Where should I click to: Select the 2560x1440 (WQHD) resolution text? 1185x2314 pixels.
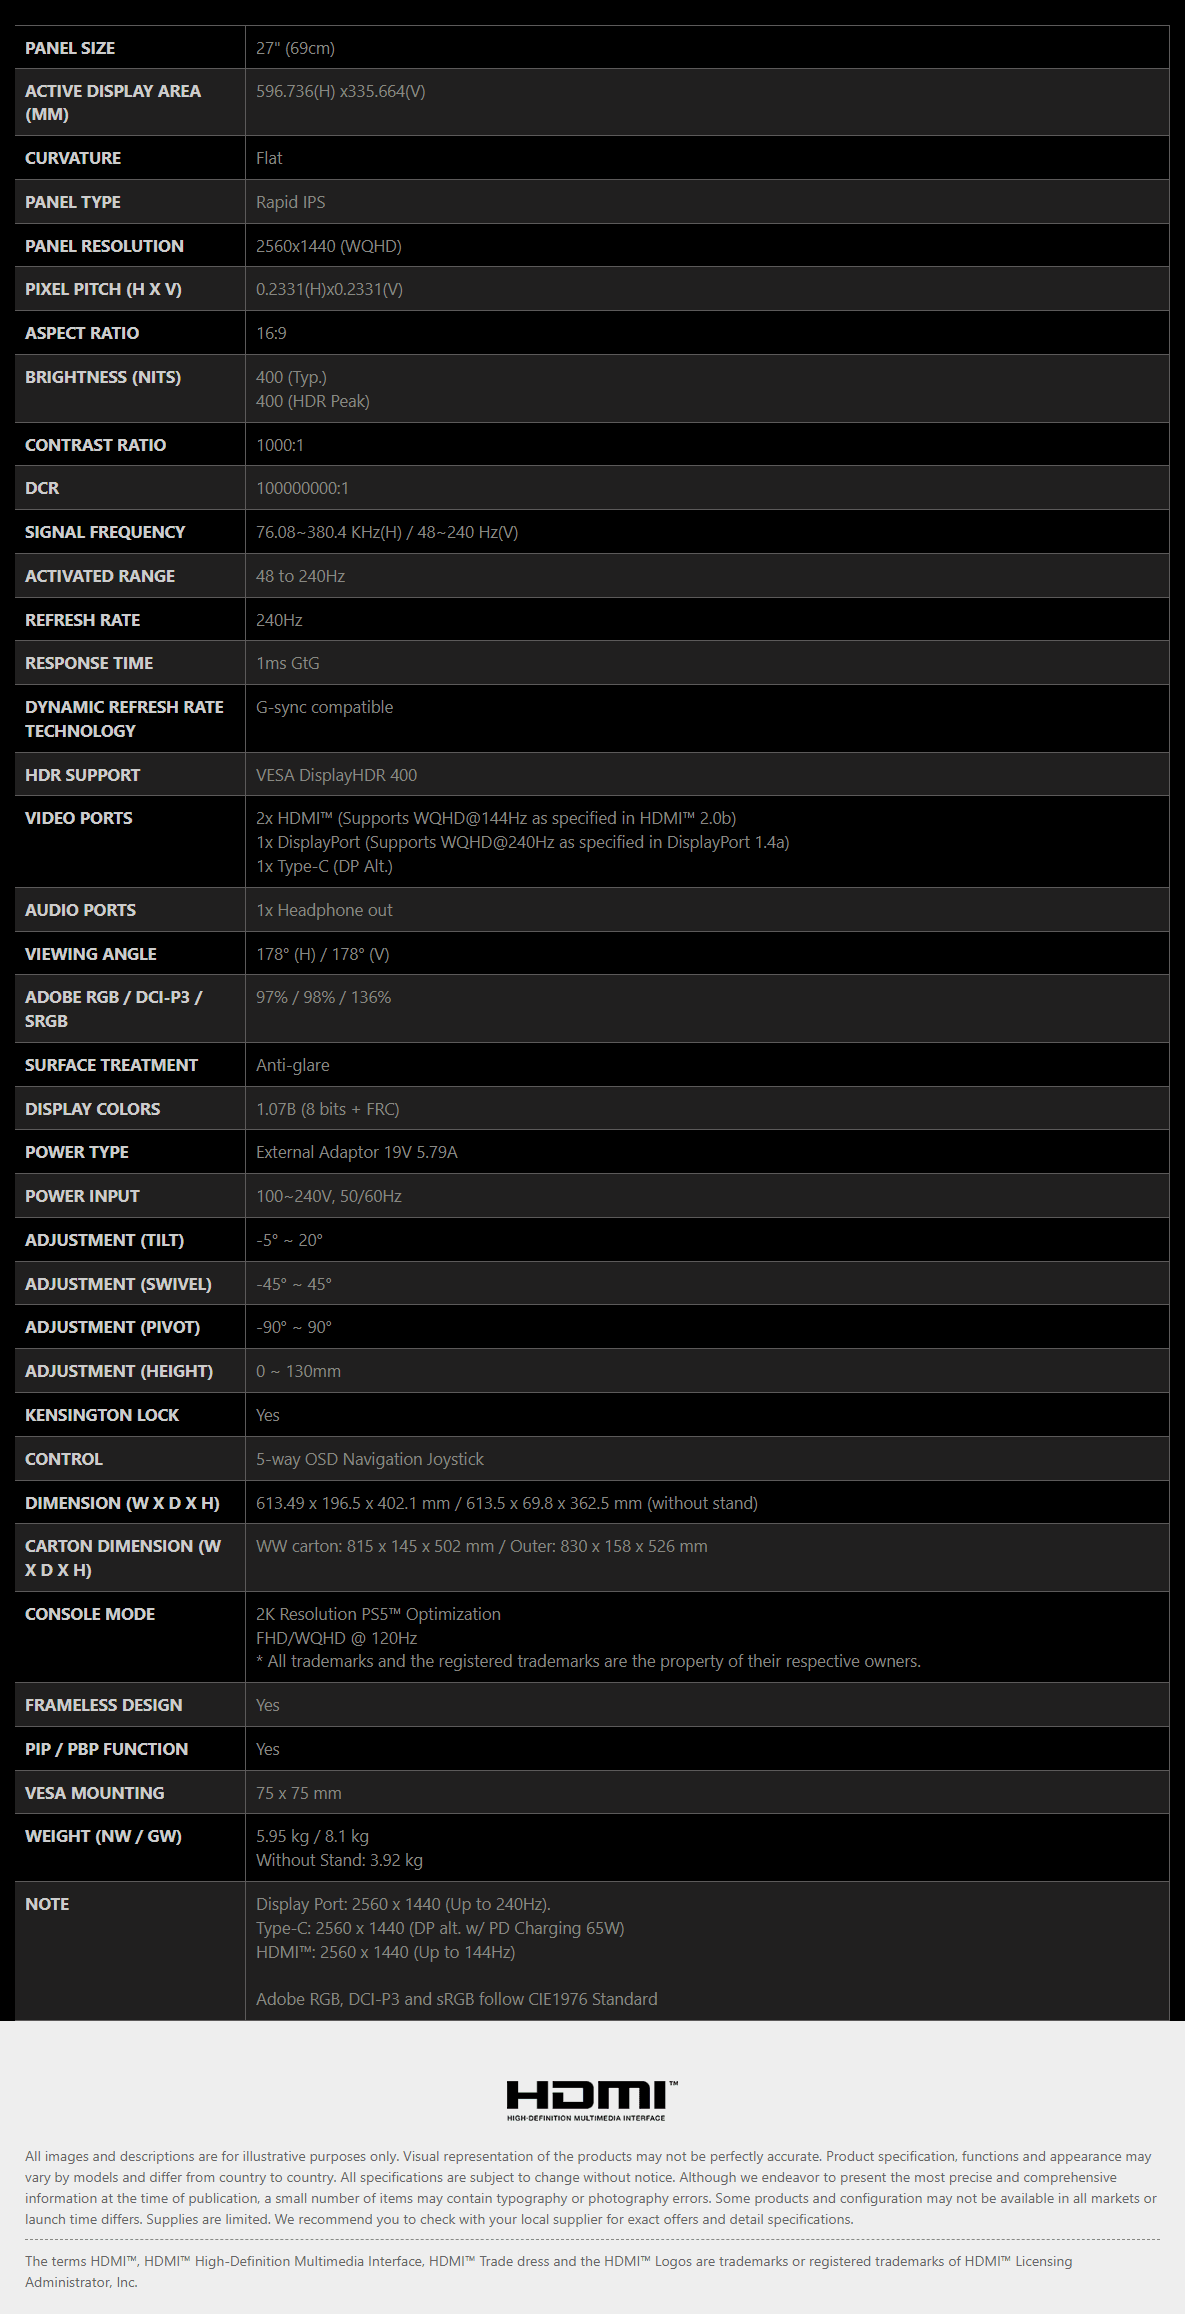(329, 246)
